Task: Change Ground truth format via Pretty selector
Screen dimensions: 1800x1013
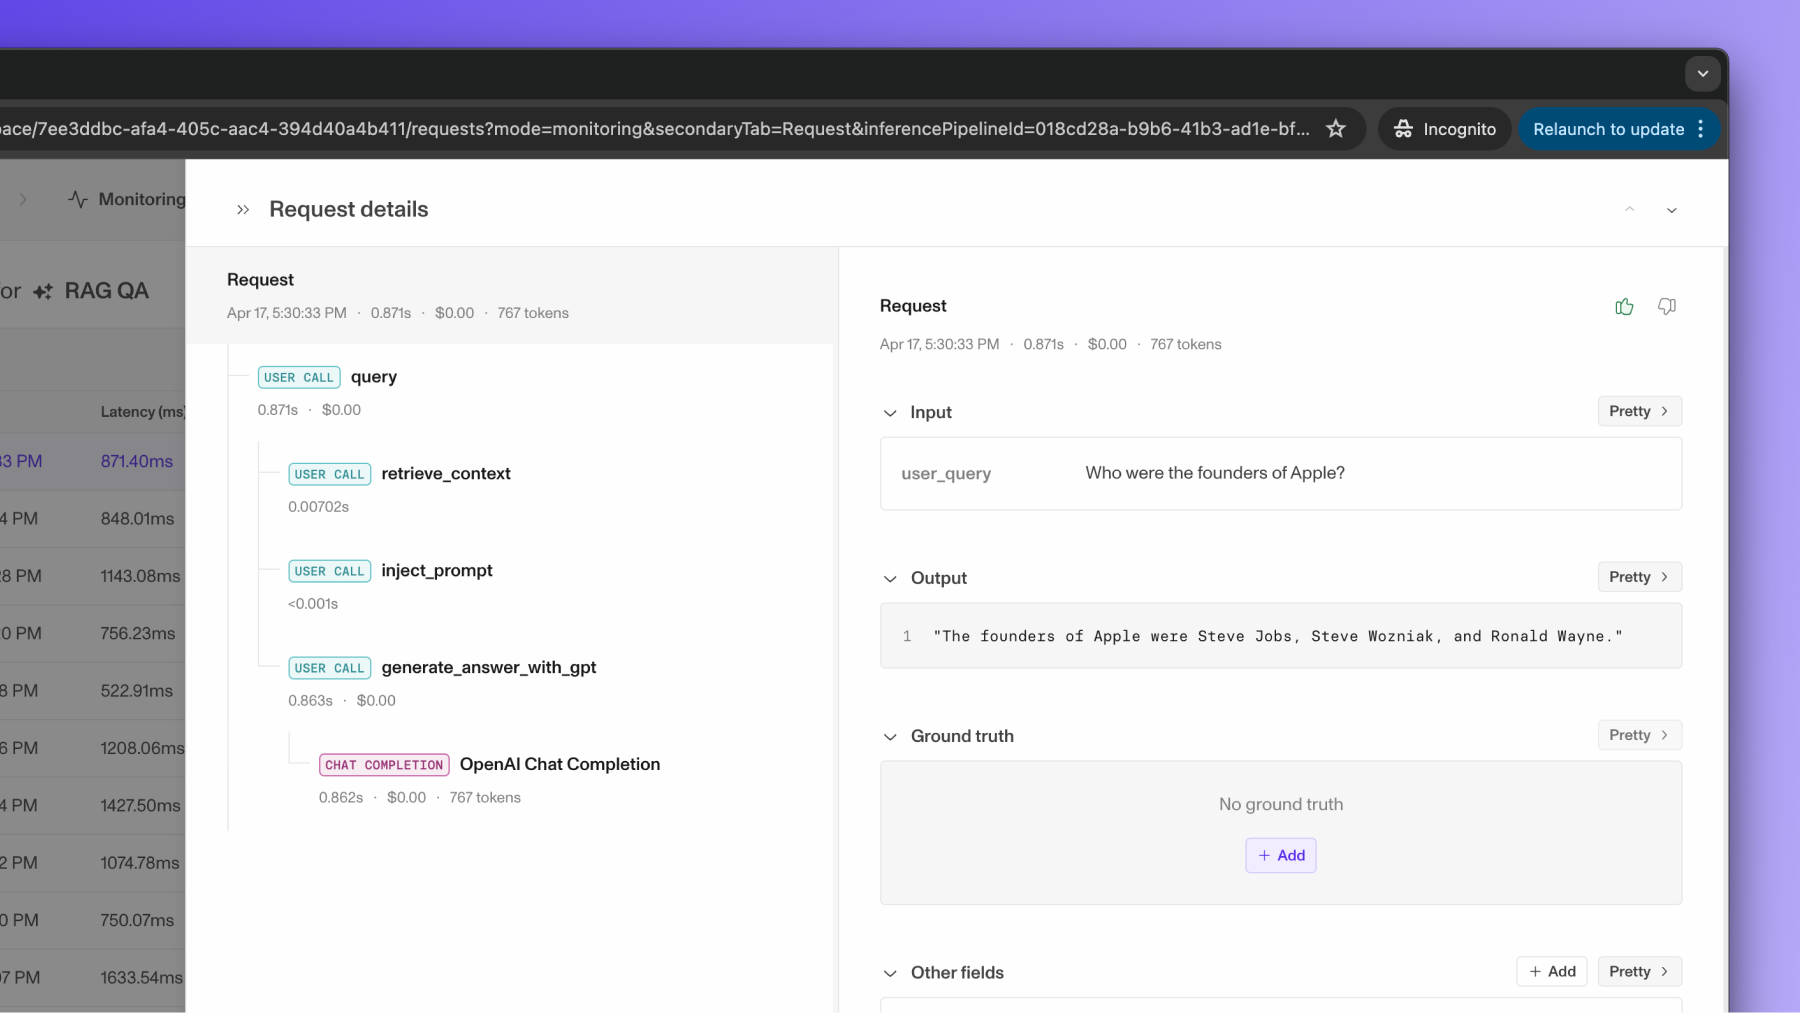Action: click(1639, 735)
